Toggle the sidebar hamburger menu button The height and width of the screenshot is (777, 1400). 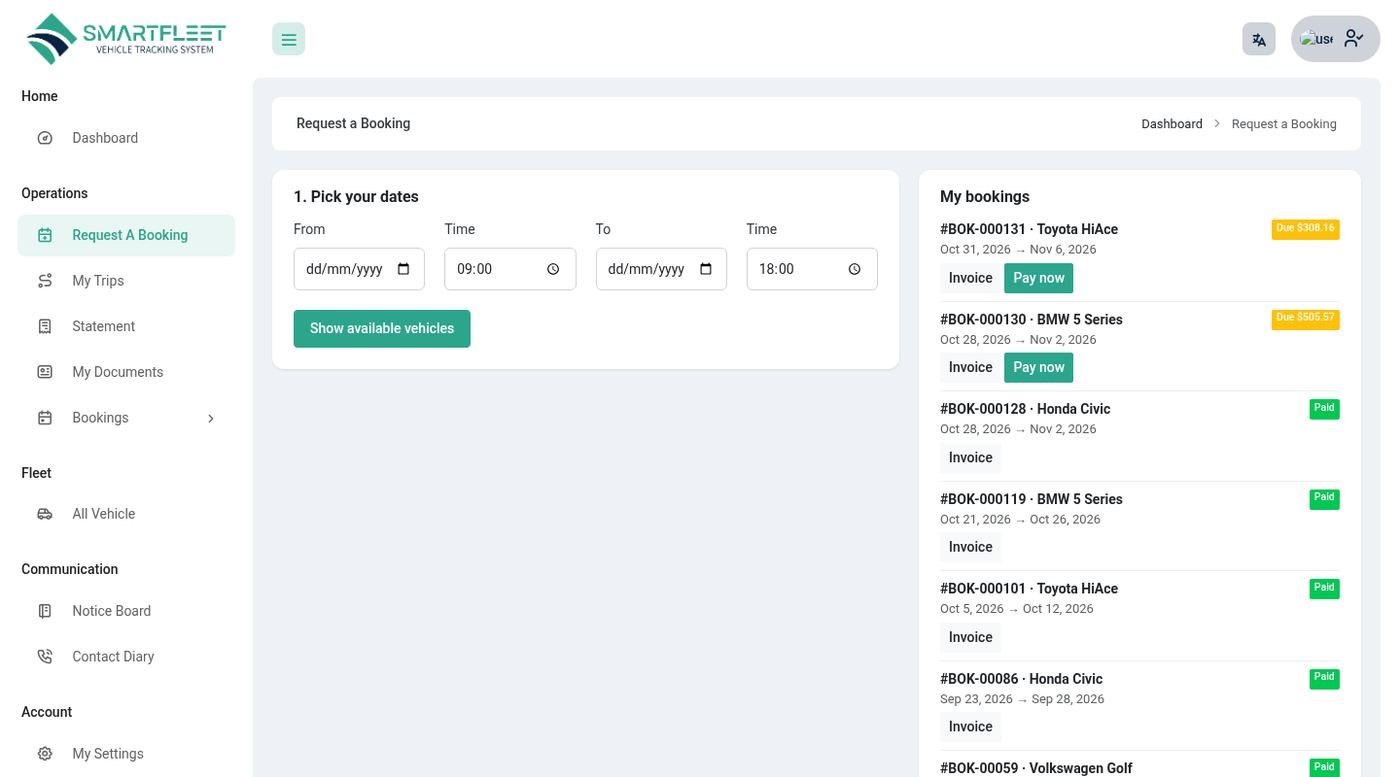(288, 39)
